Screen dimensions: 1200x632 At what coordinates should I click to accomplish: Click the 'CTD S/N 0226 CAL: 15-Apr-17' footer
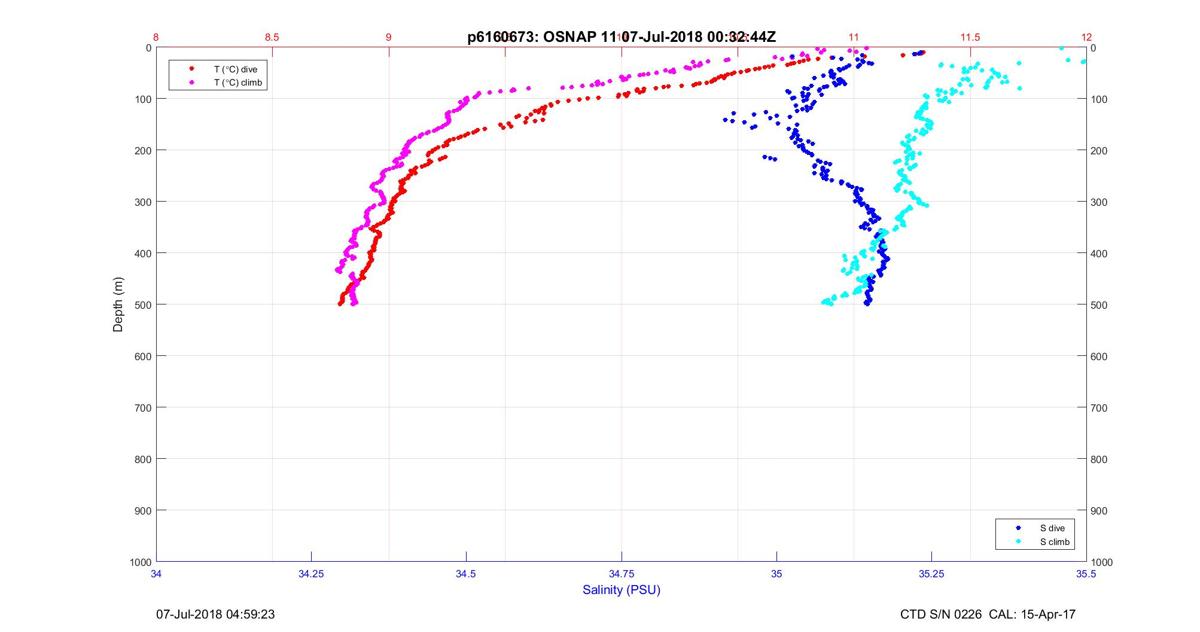[x=989, y=614]
